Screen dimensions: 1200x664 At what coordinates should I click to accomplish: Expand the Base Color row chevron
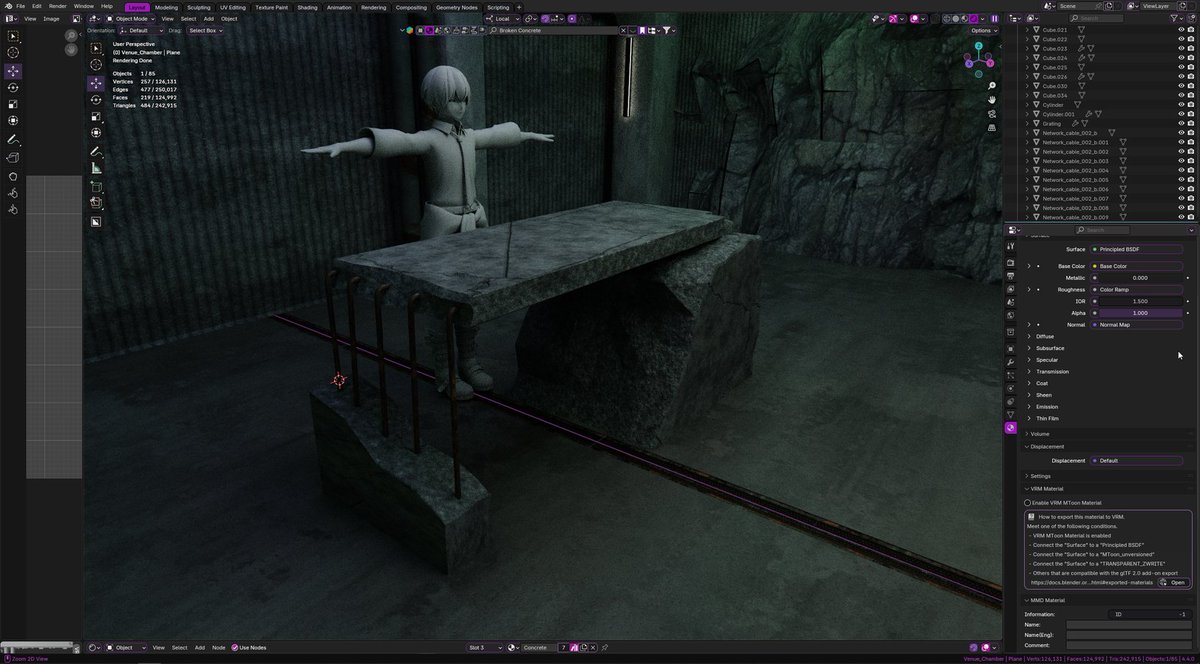pos(1029,266)
